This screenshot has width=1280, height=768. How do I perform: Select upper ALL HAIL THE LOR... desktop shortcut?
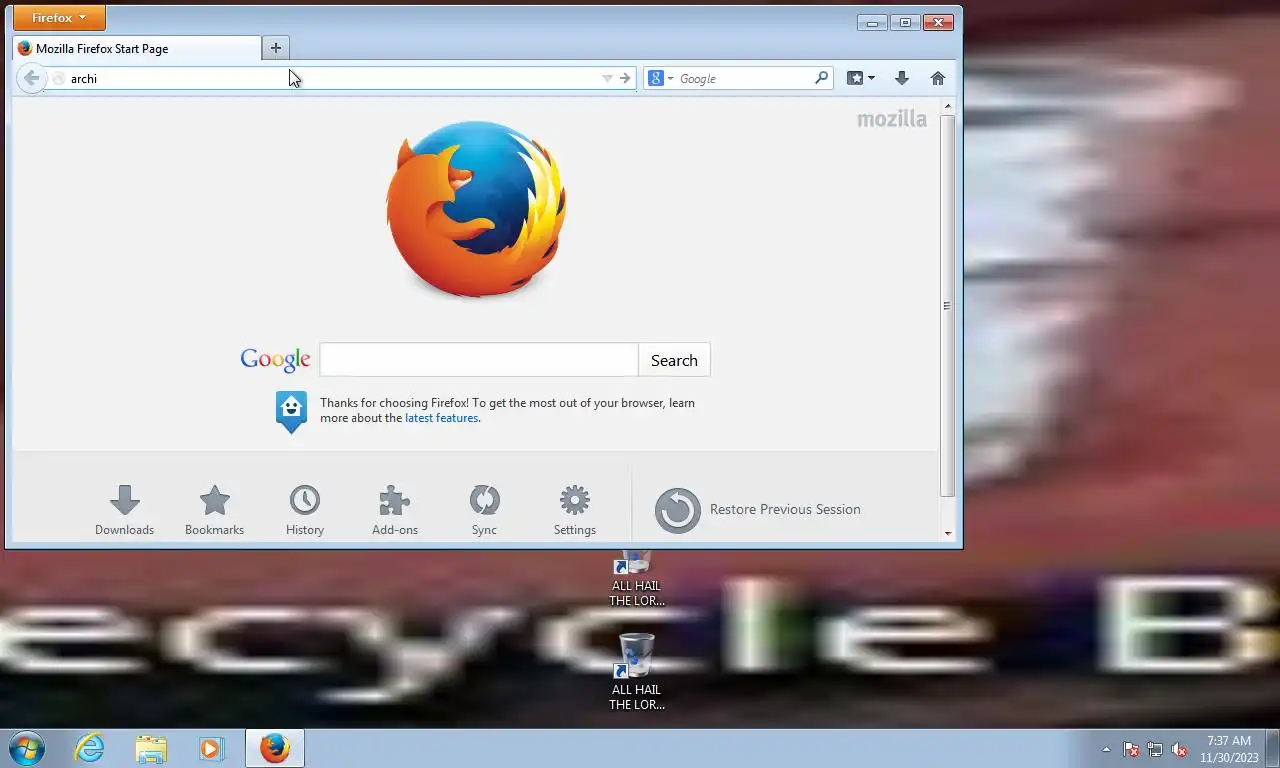pos(637,578)
